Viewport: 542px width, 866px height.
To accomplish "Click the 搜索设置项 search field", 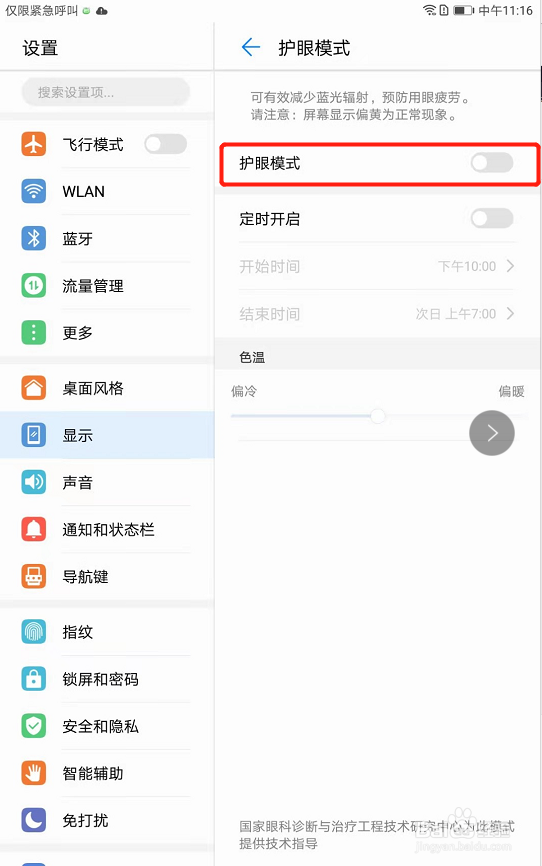I will click(x=106, y=92).
